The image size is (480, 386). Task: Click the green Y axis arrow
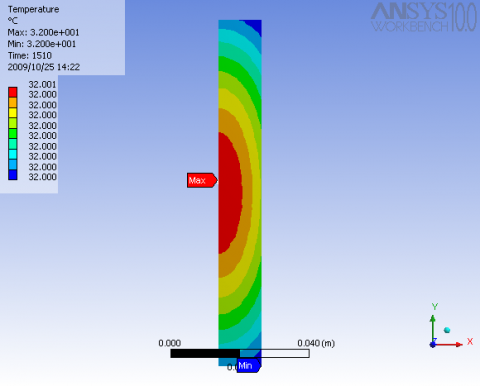[433, 327]
